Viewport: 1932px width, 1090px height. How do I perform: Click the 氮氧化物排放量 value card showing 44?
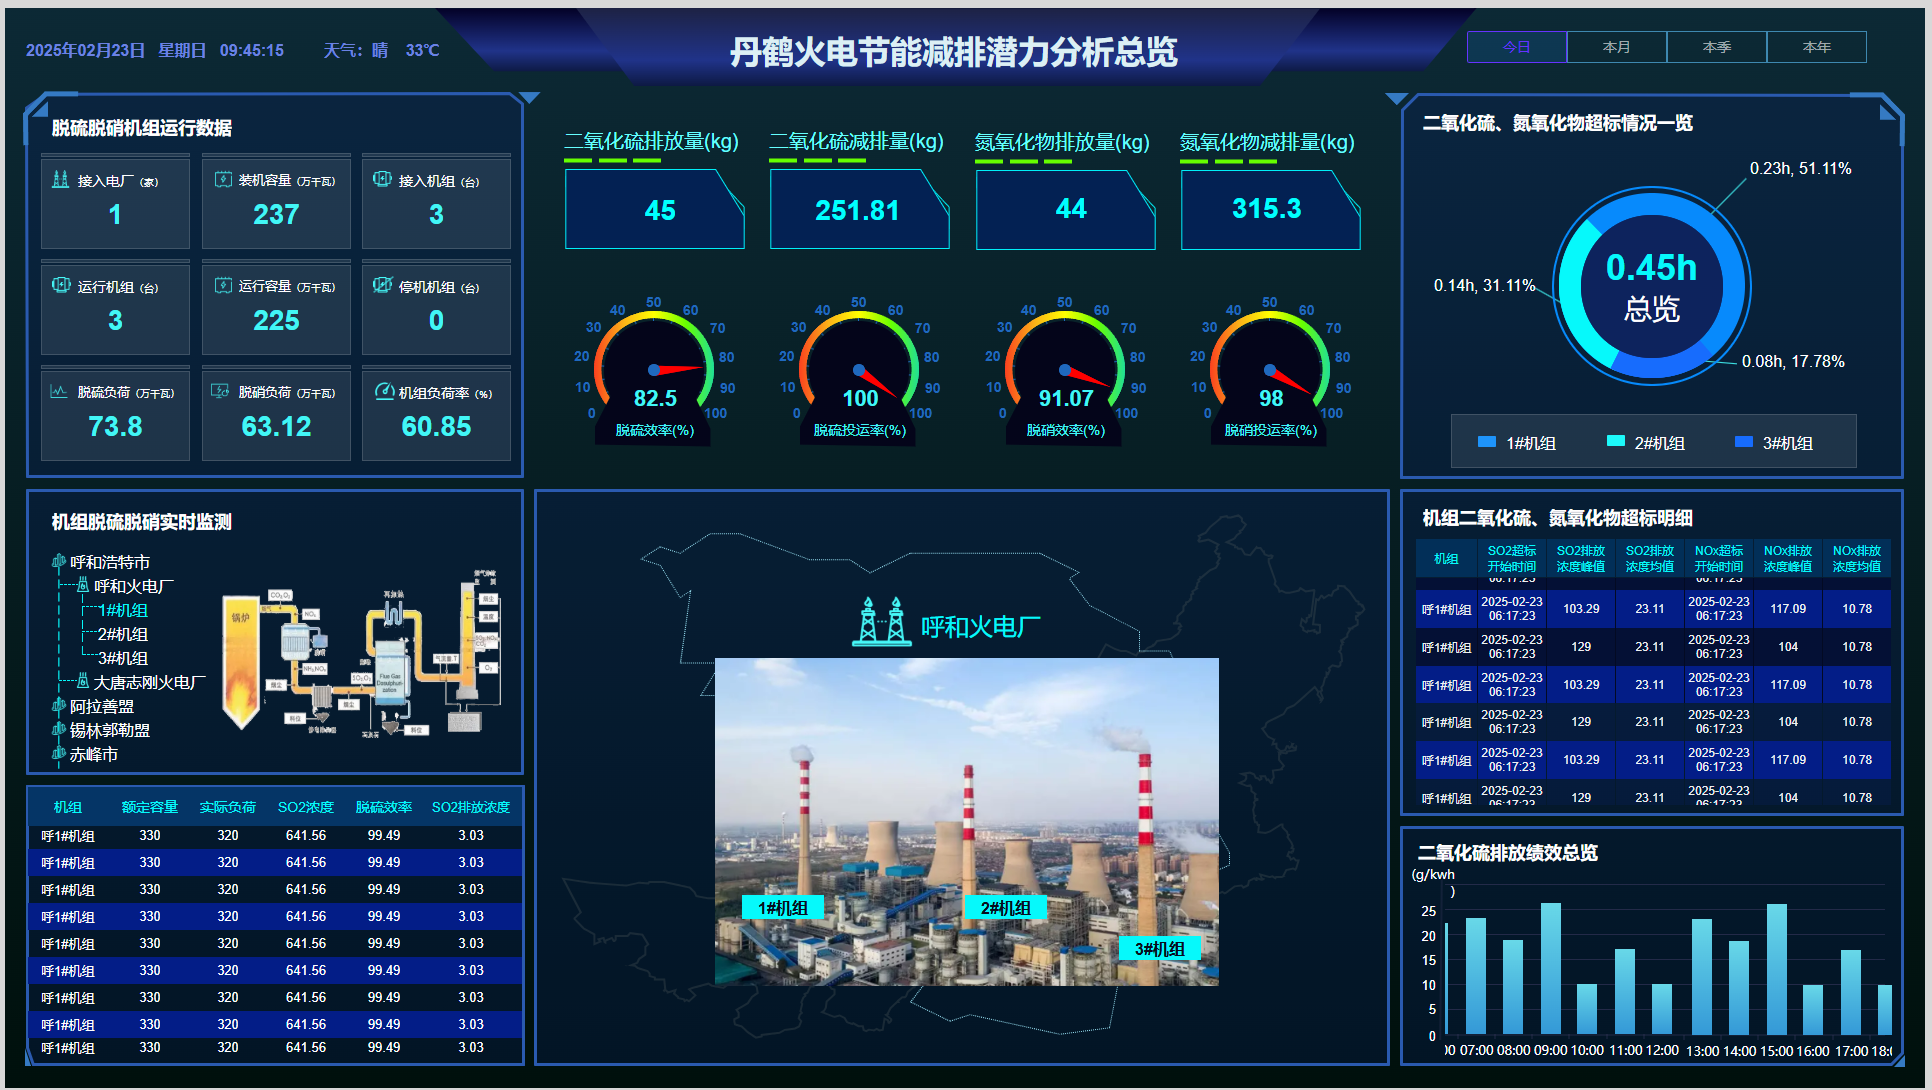tap(1065, 209)
